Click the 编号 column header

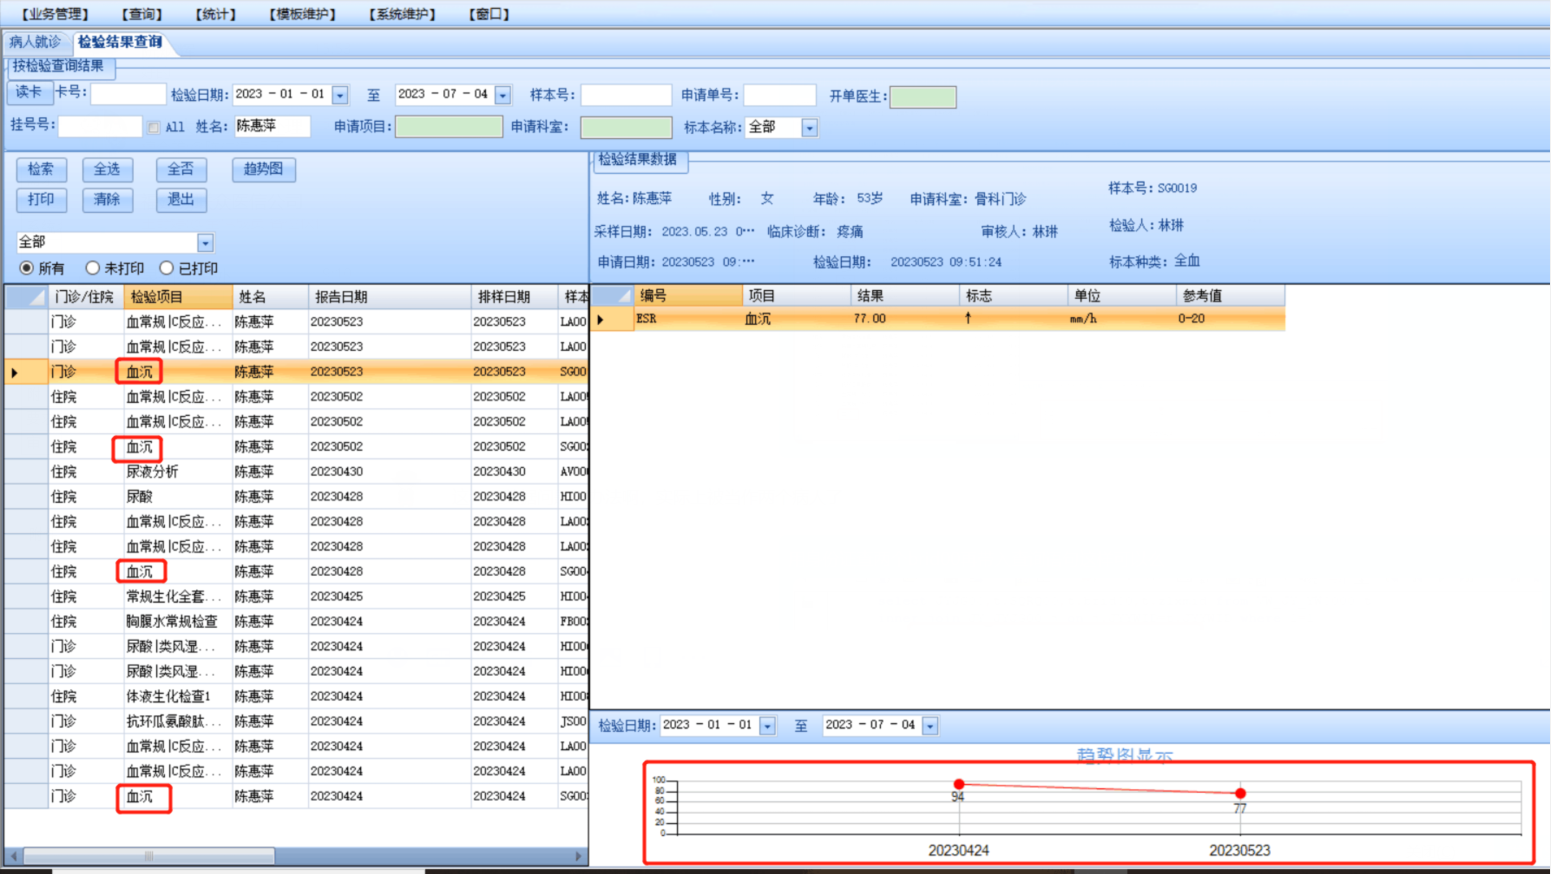pos(689,296)
